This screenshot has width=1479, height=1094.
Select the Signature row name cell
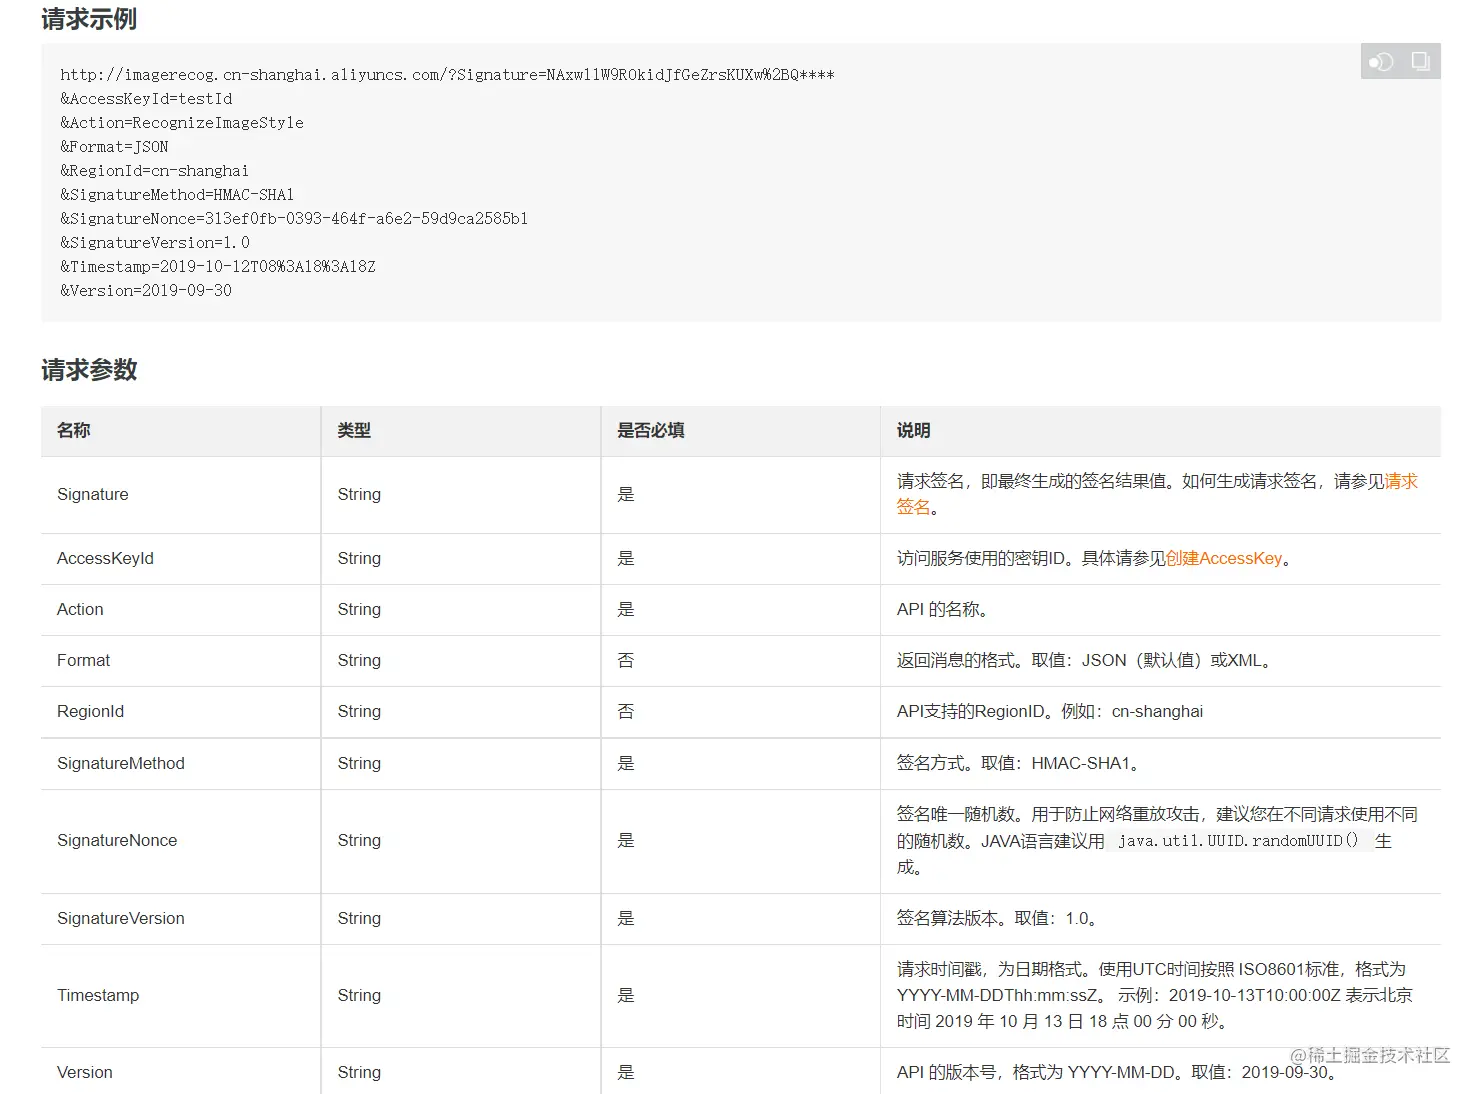(92, 494)
